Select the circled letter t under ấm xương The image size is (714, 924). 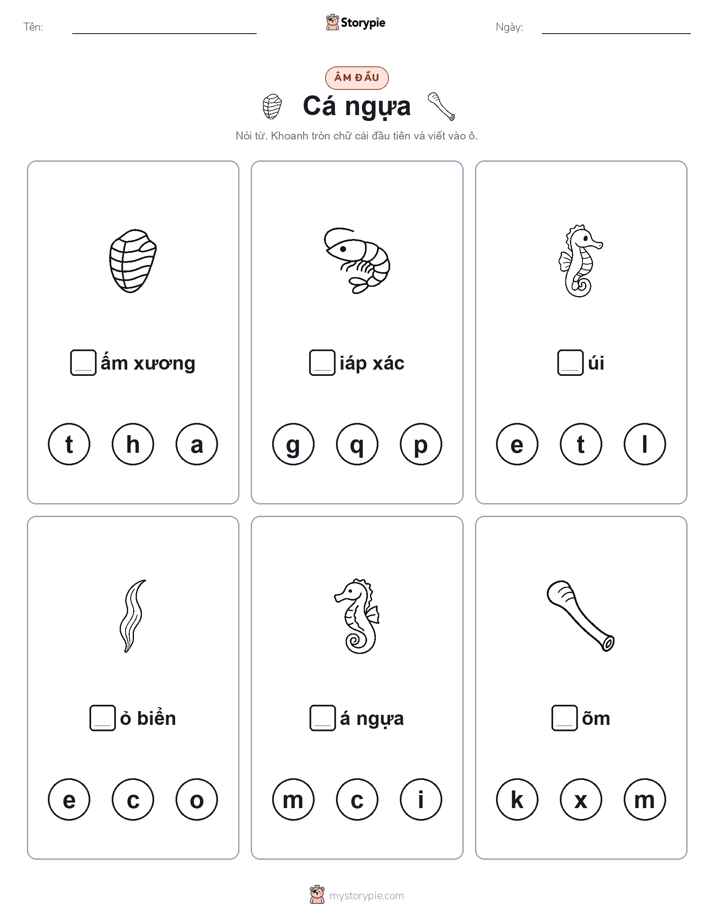tap(69, 444)
